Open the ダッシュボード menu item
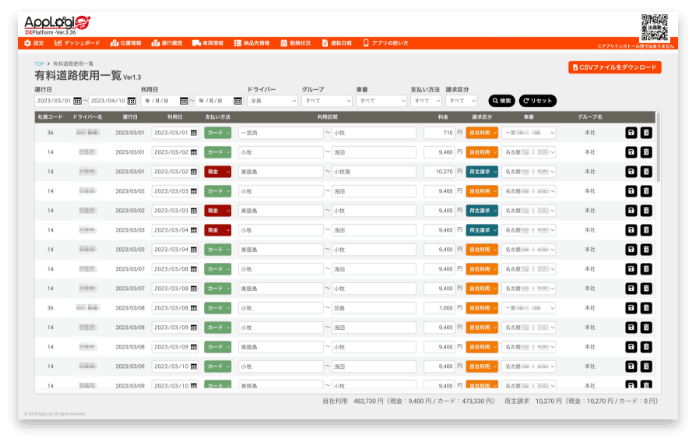The height and width of the screenshot is (444, 696). coord(77,44)
